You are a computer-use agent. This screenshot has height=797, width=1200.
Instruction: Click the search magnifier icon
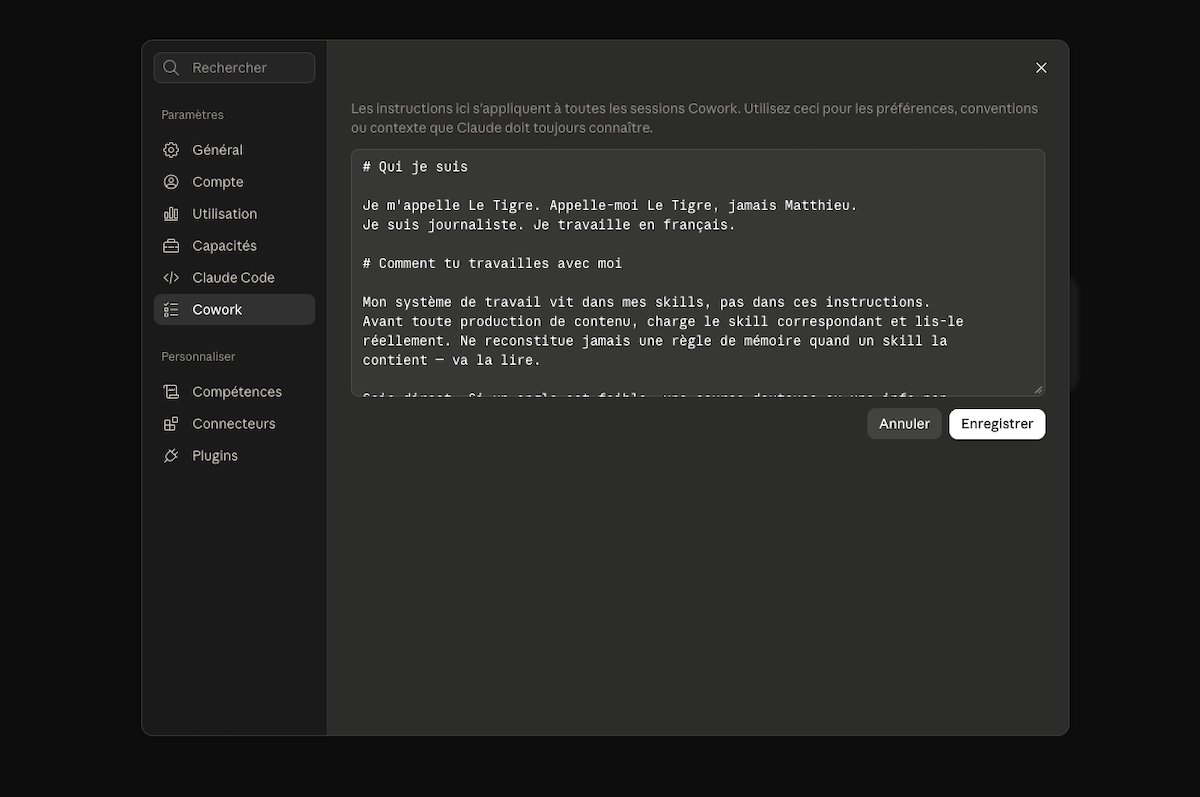click(171, 68)
